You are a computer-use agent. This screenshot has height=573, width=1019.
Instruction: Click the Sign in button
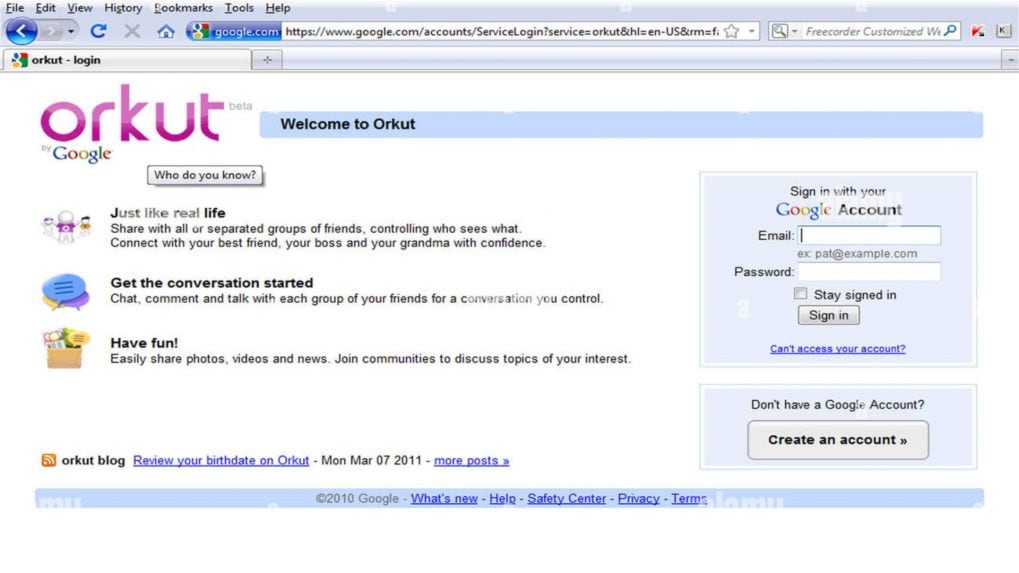click(x=829, y=315)
